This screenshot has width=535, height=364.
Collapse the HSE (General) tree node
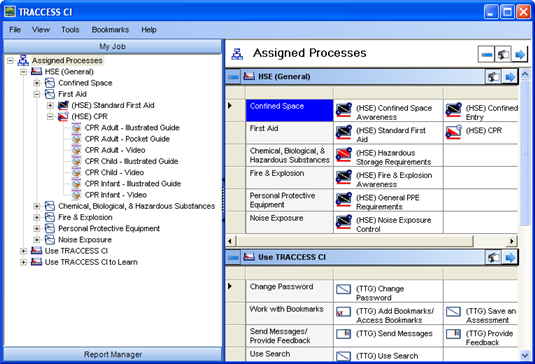(x=24, y=72)
